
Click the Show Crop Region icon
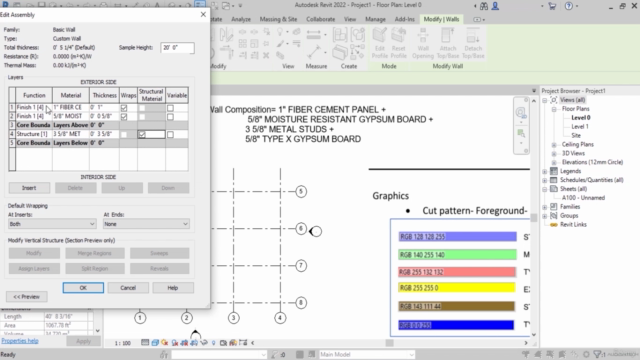[x=194, y=343]
